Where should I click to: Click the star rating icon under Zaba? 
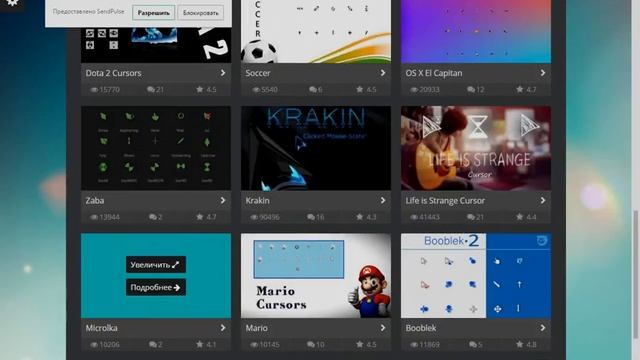200,217
